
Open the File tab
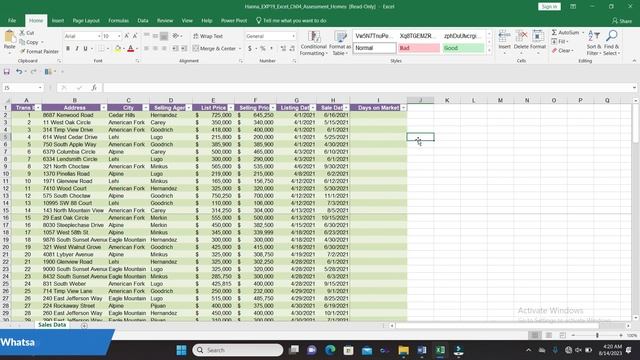(12, 20)
